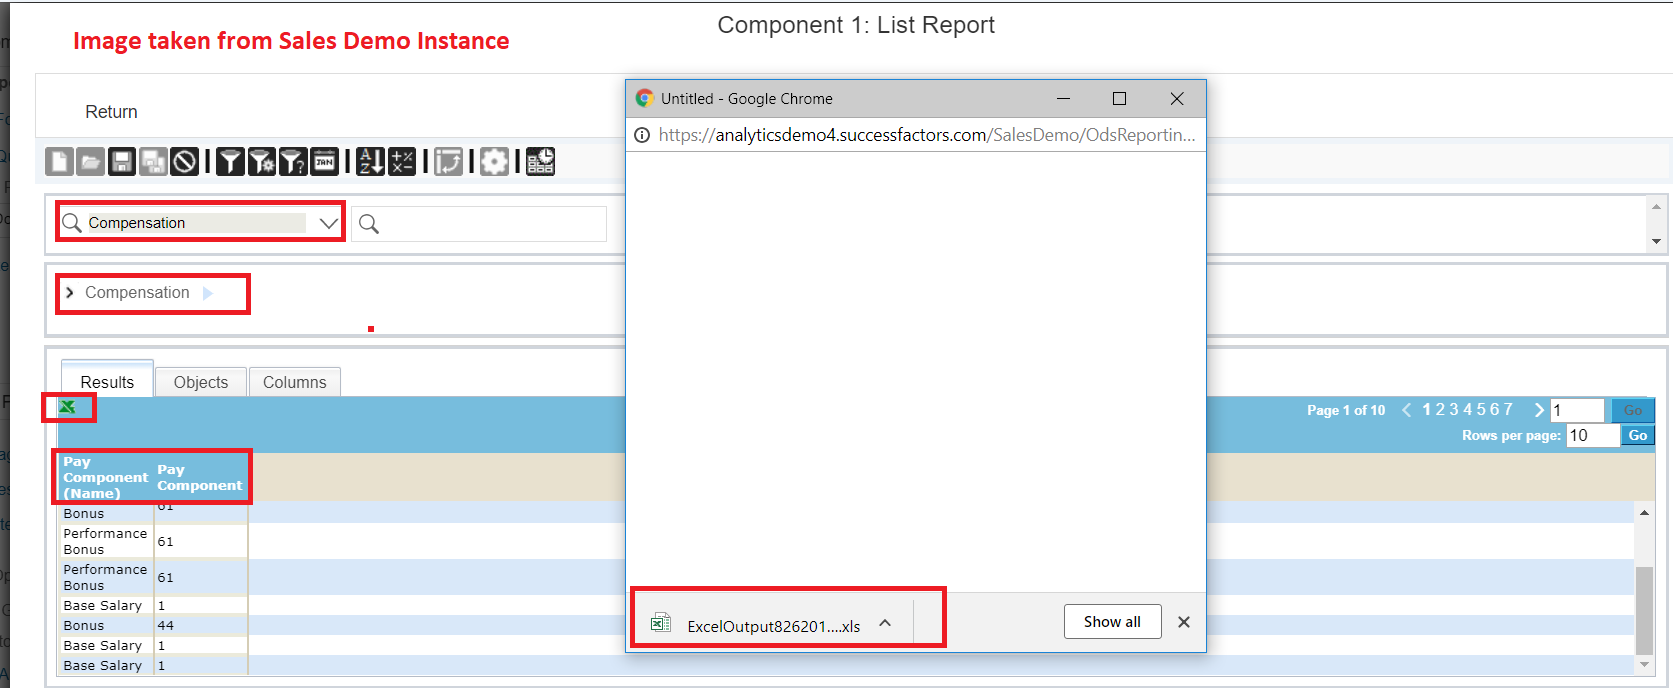Click results table vertical scrollbar thumb

point(1644,611)
